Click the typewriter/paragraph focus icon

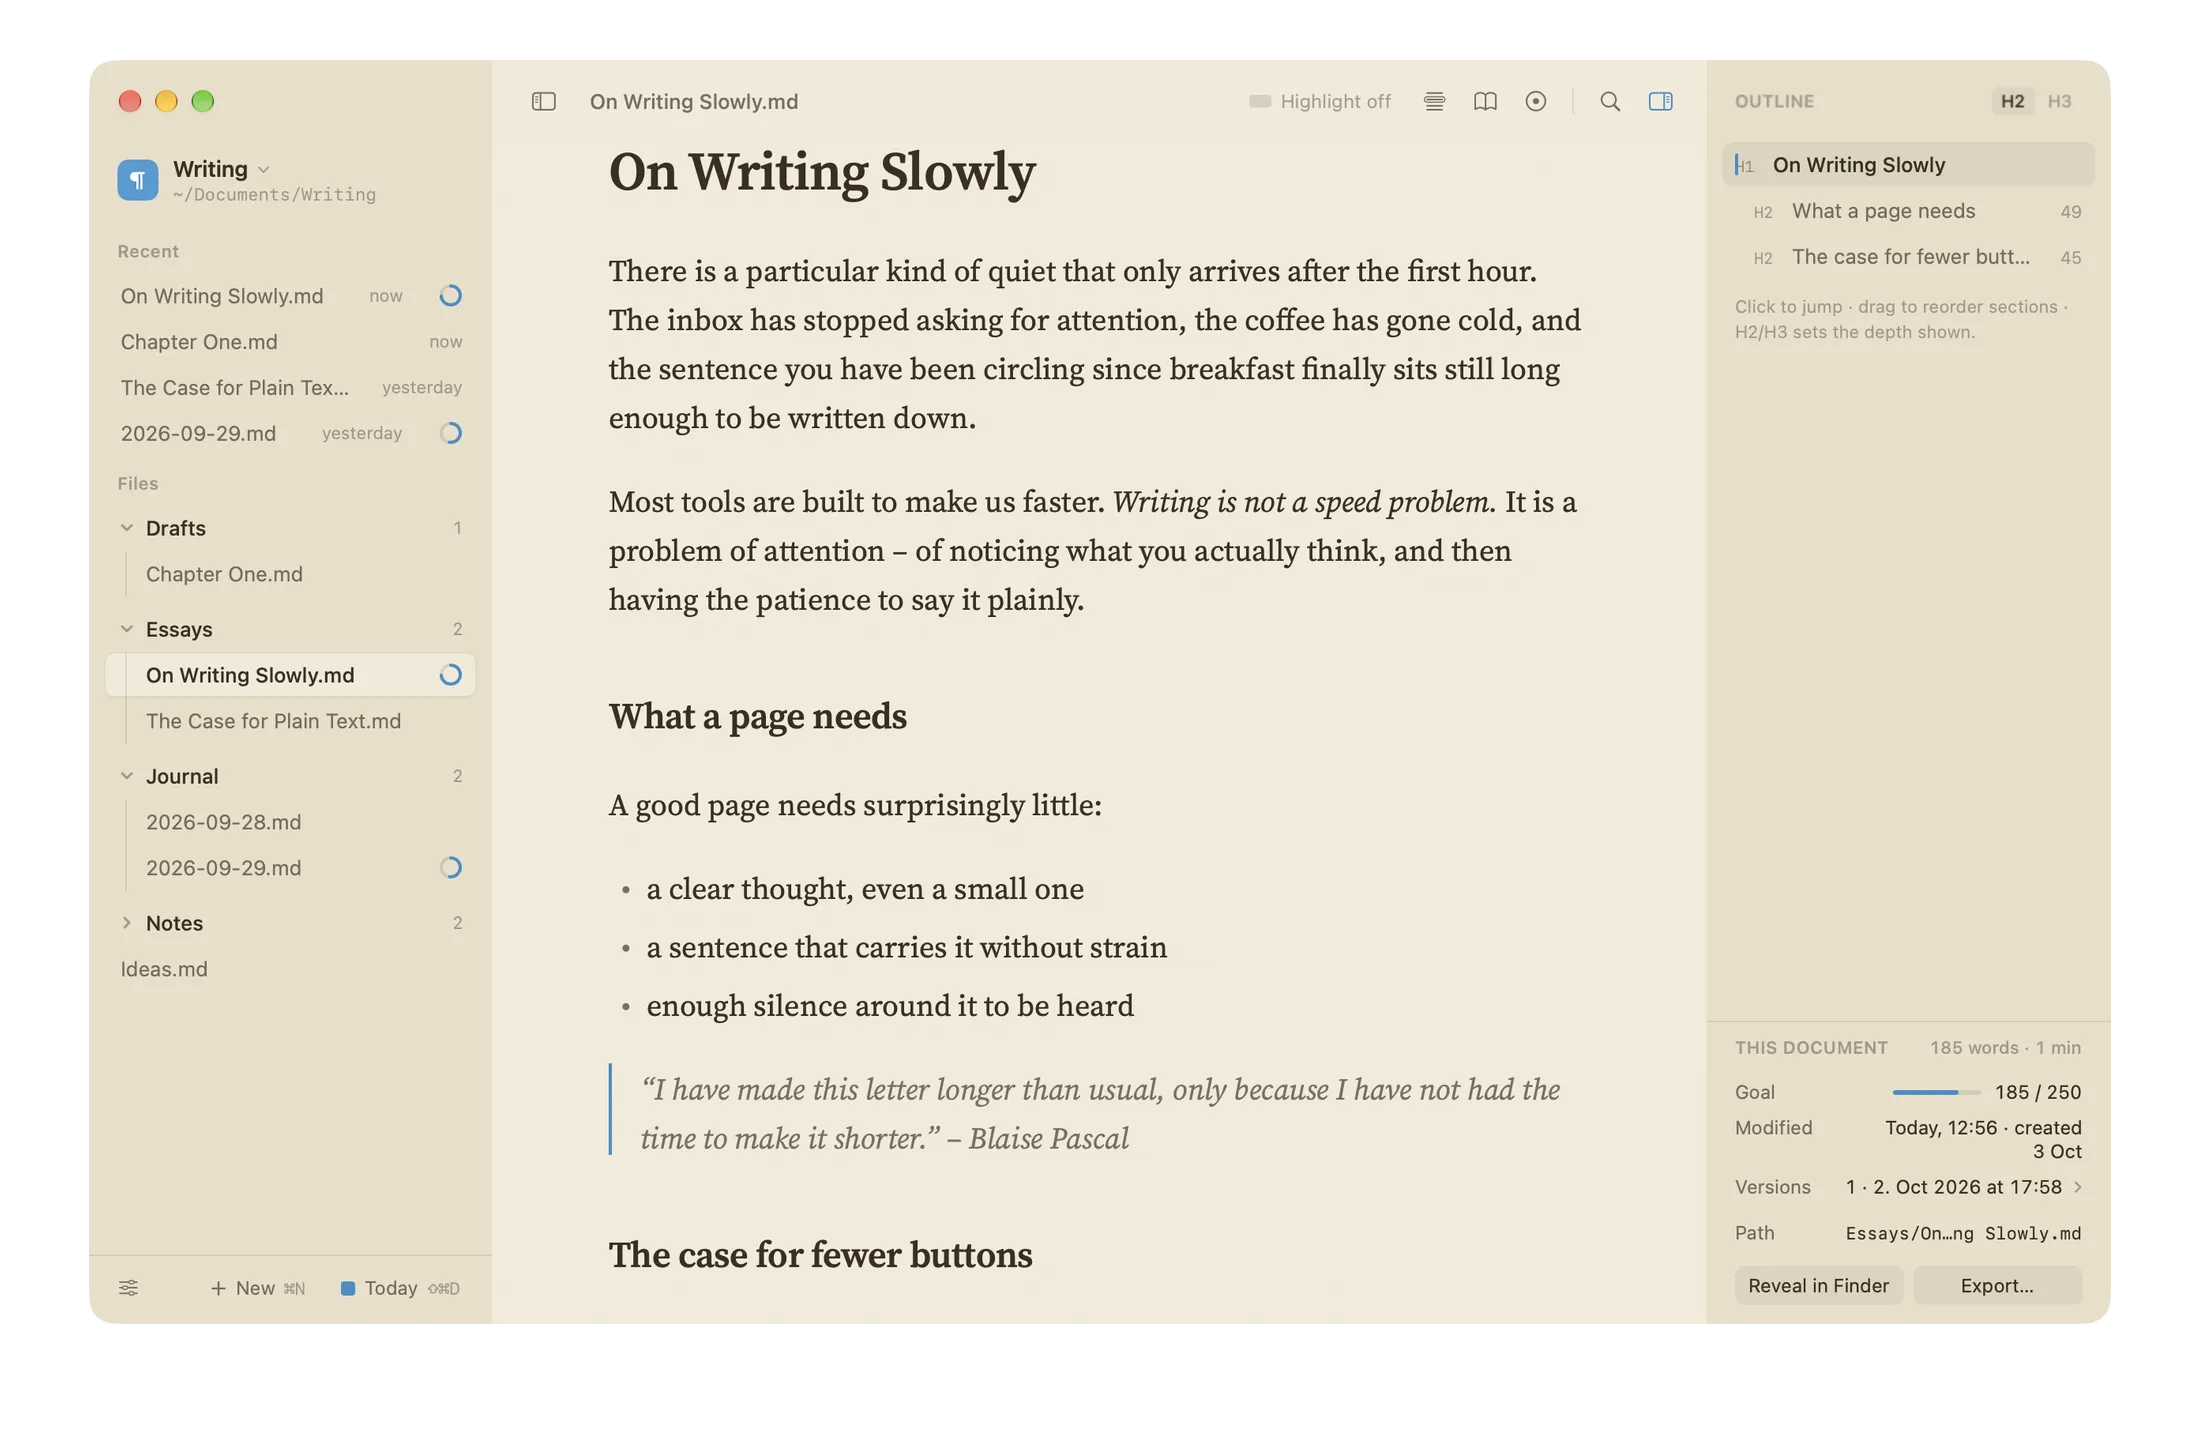point(1434,101)
